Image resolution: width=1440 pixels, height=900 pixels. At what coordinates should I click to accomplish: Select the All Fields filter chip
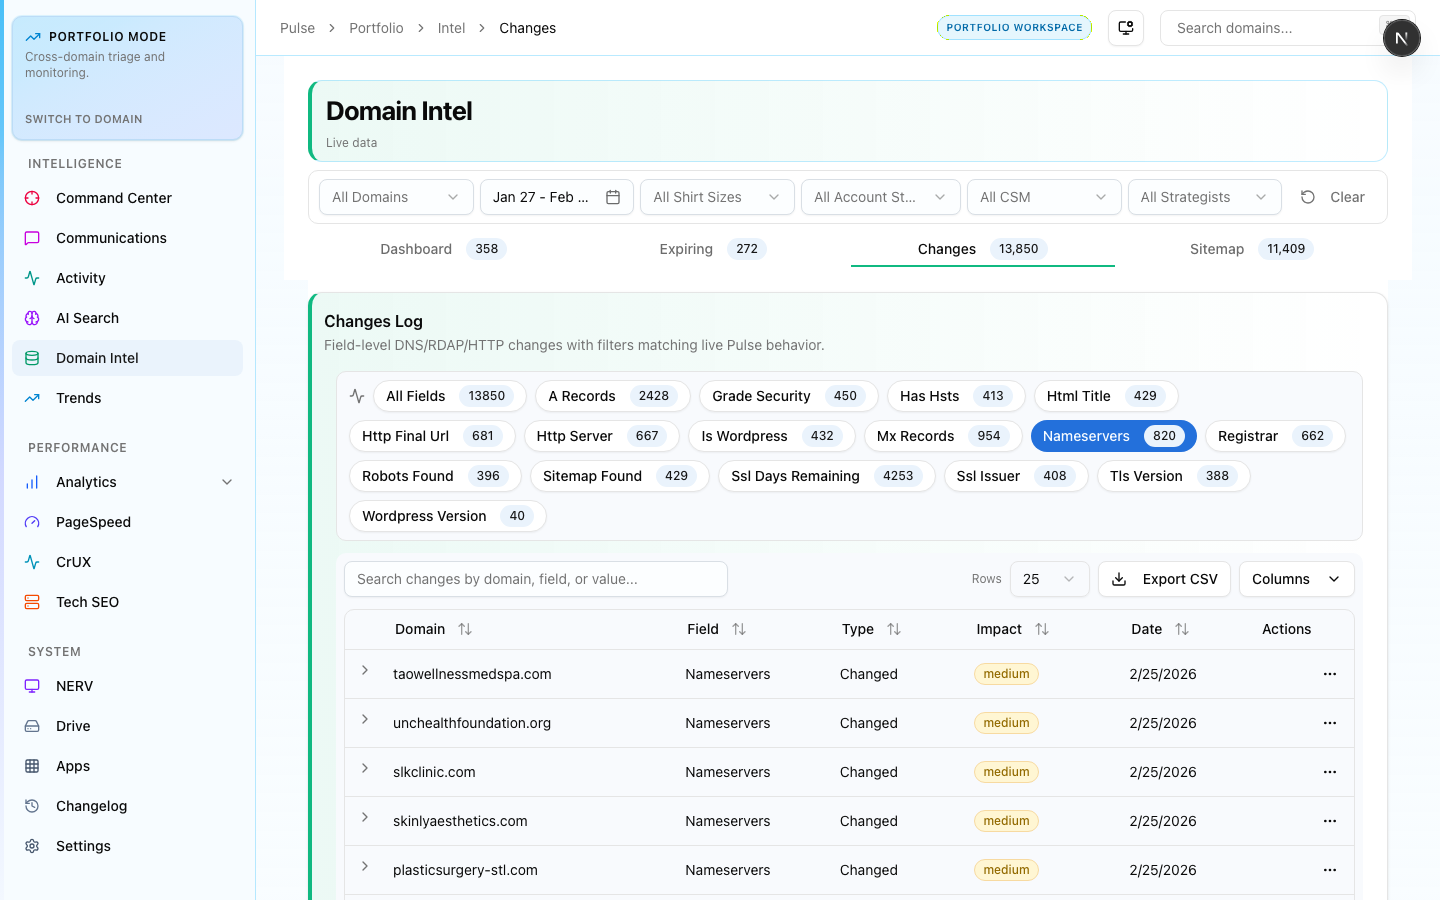pyautogui.click(x=448, y=396)
